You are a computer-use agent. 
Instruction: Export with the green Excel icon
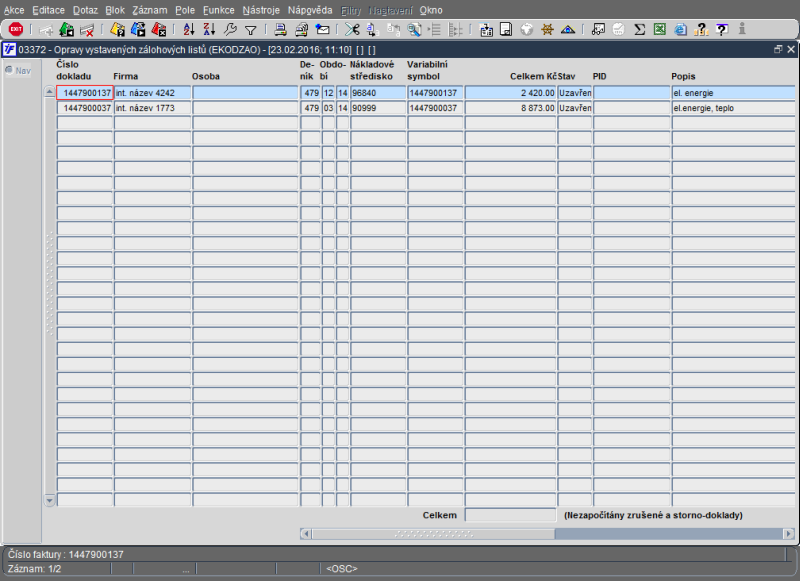tap(660, 30)
